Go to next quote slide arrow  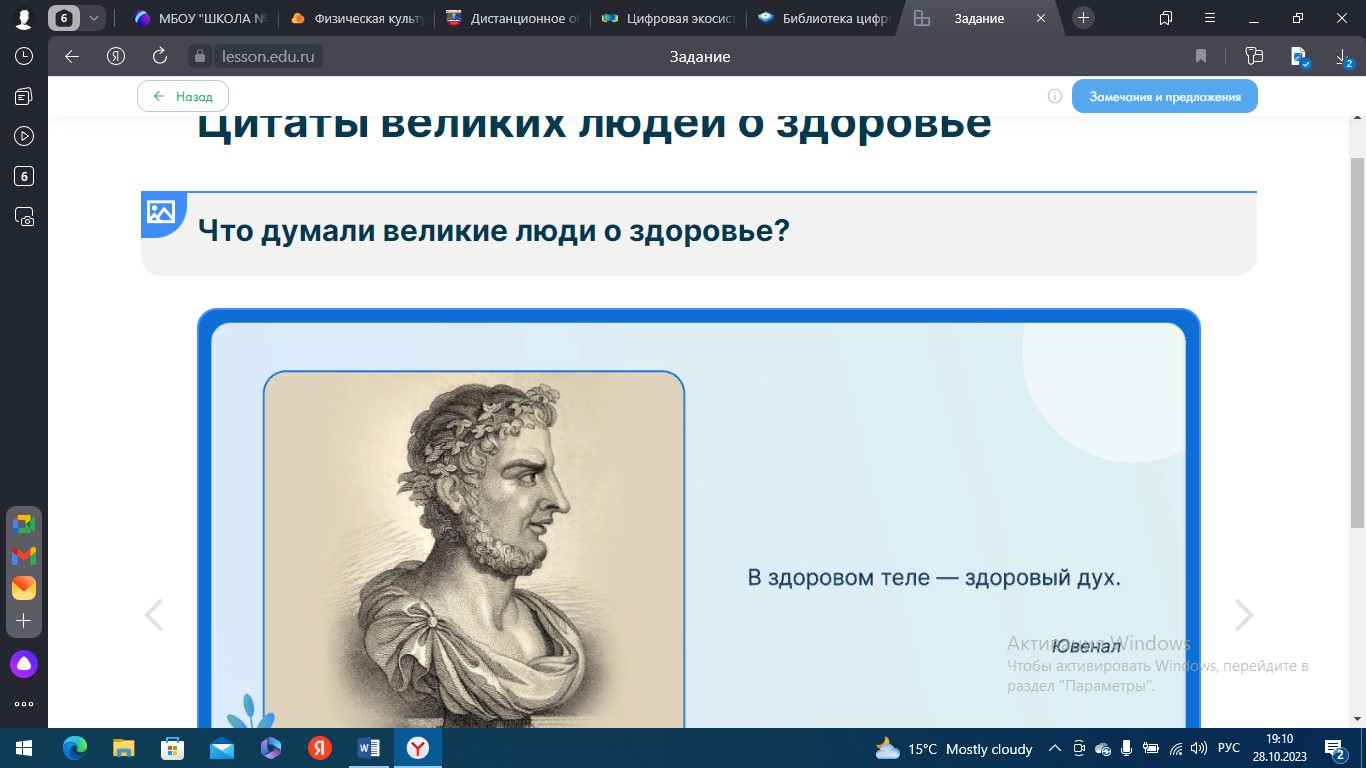coord(1244,615)
